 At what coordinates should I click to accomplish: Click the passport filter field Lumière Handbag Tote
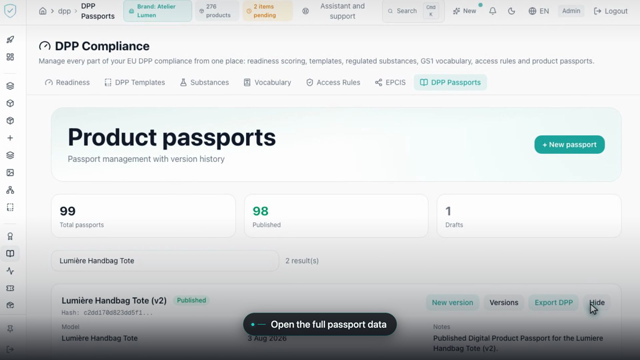pyautogui.click(x=165, y=261)
